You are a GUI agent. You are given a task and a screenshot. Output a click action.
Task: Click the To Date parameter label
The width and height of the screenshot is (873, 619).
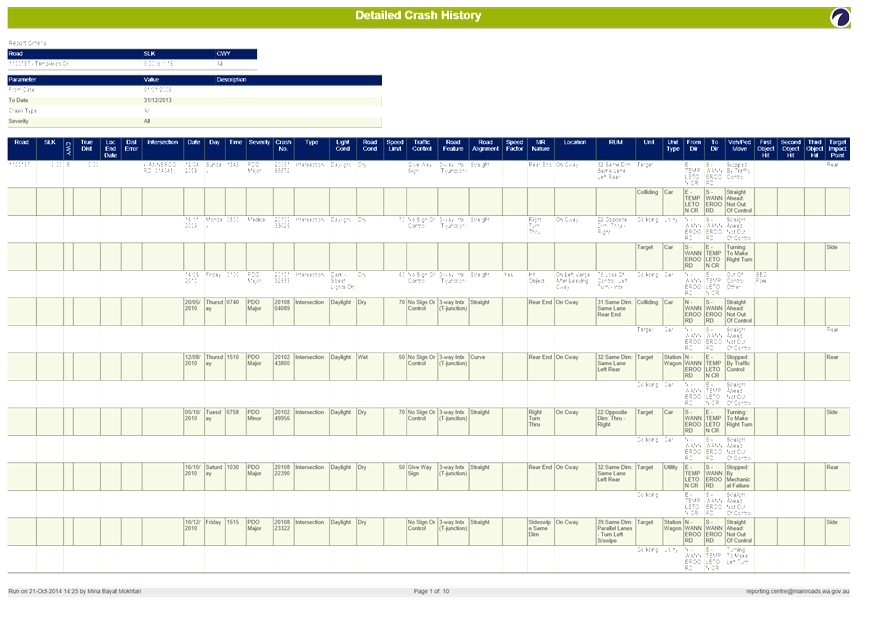[x=18, y=100]
